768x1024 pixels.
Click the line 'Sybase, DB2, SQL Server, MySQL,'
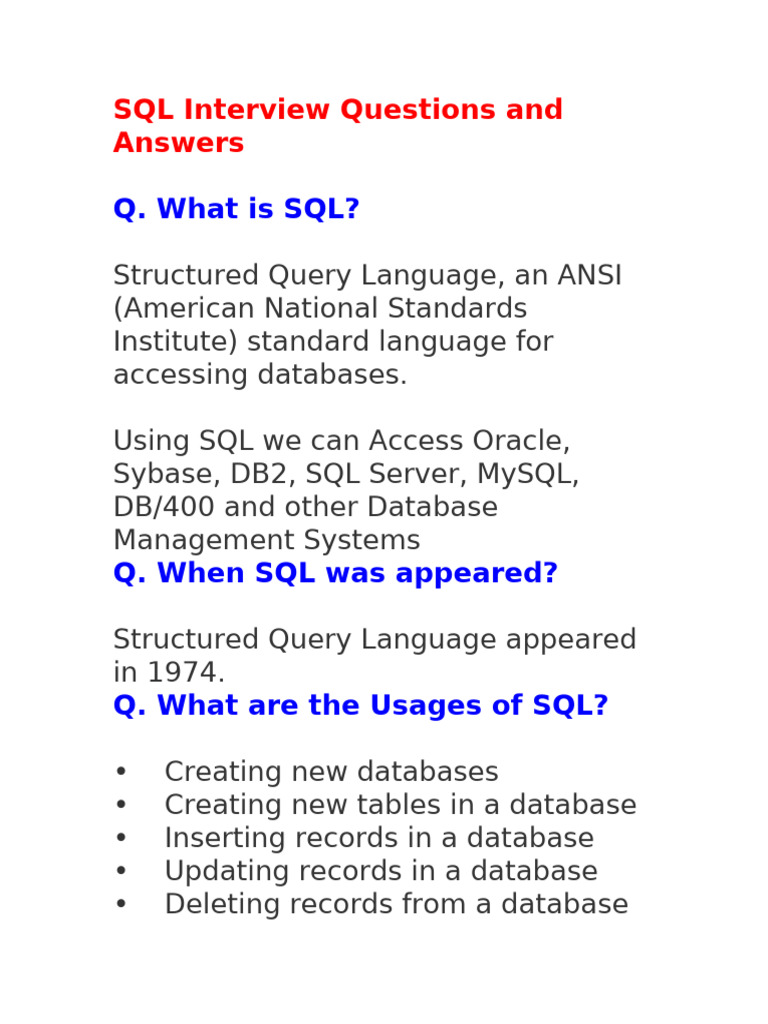click(x=346, y=474)
